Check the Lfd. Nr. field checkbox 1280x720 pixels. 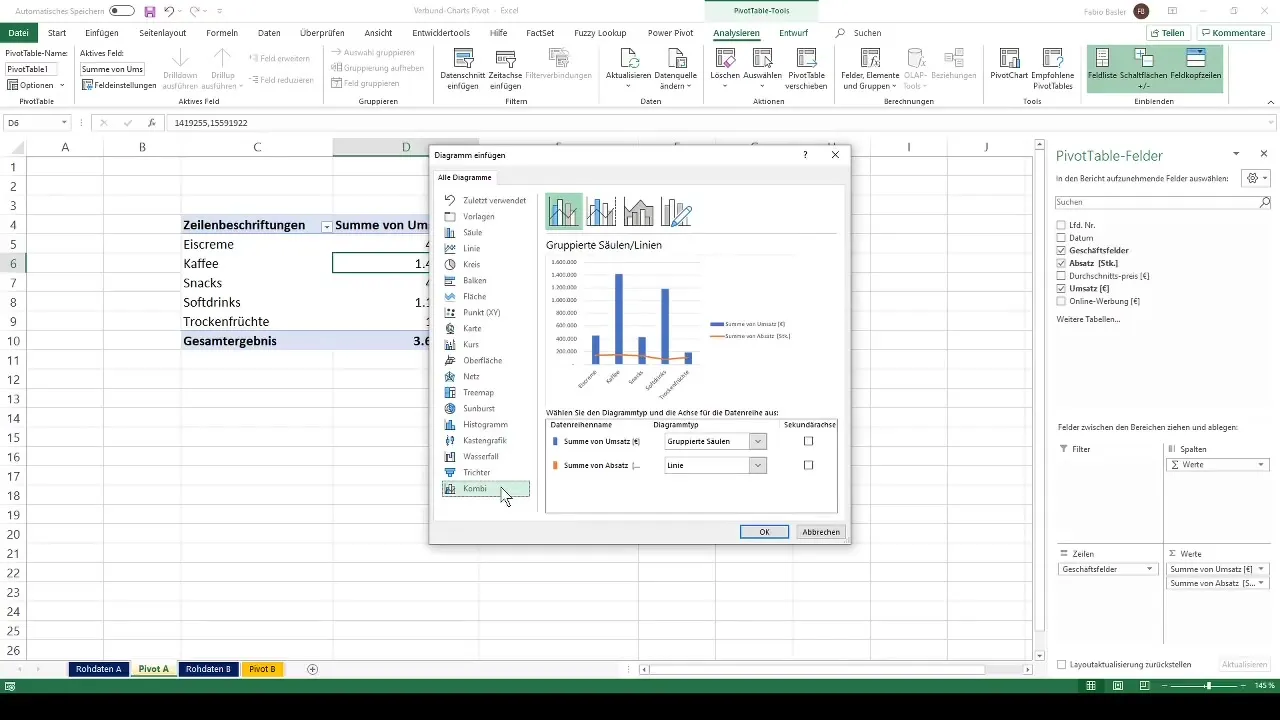point(1061,224)
